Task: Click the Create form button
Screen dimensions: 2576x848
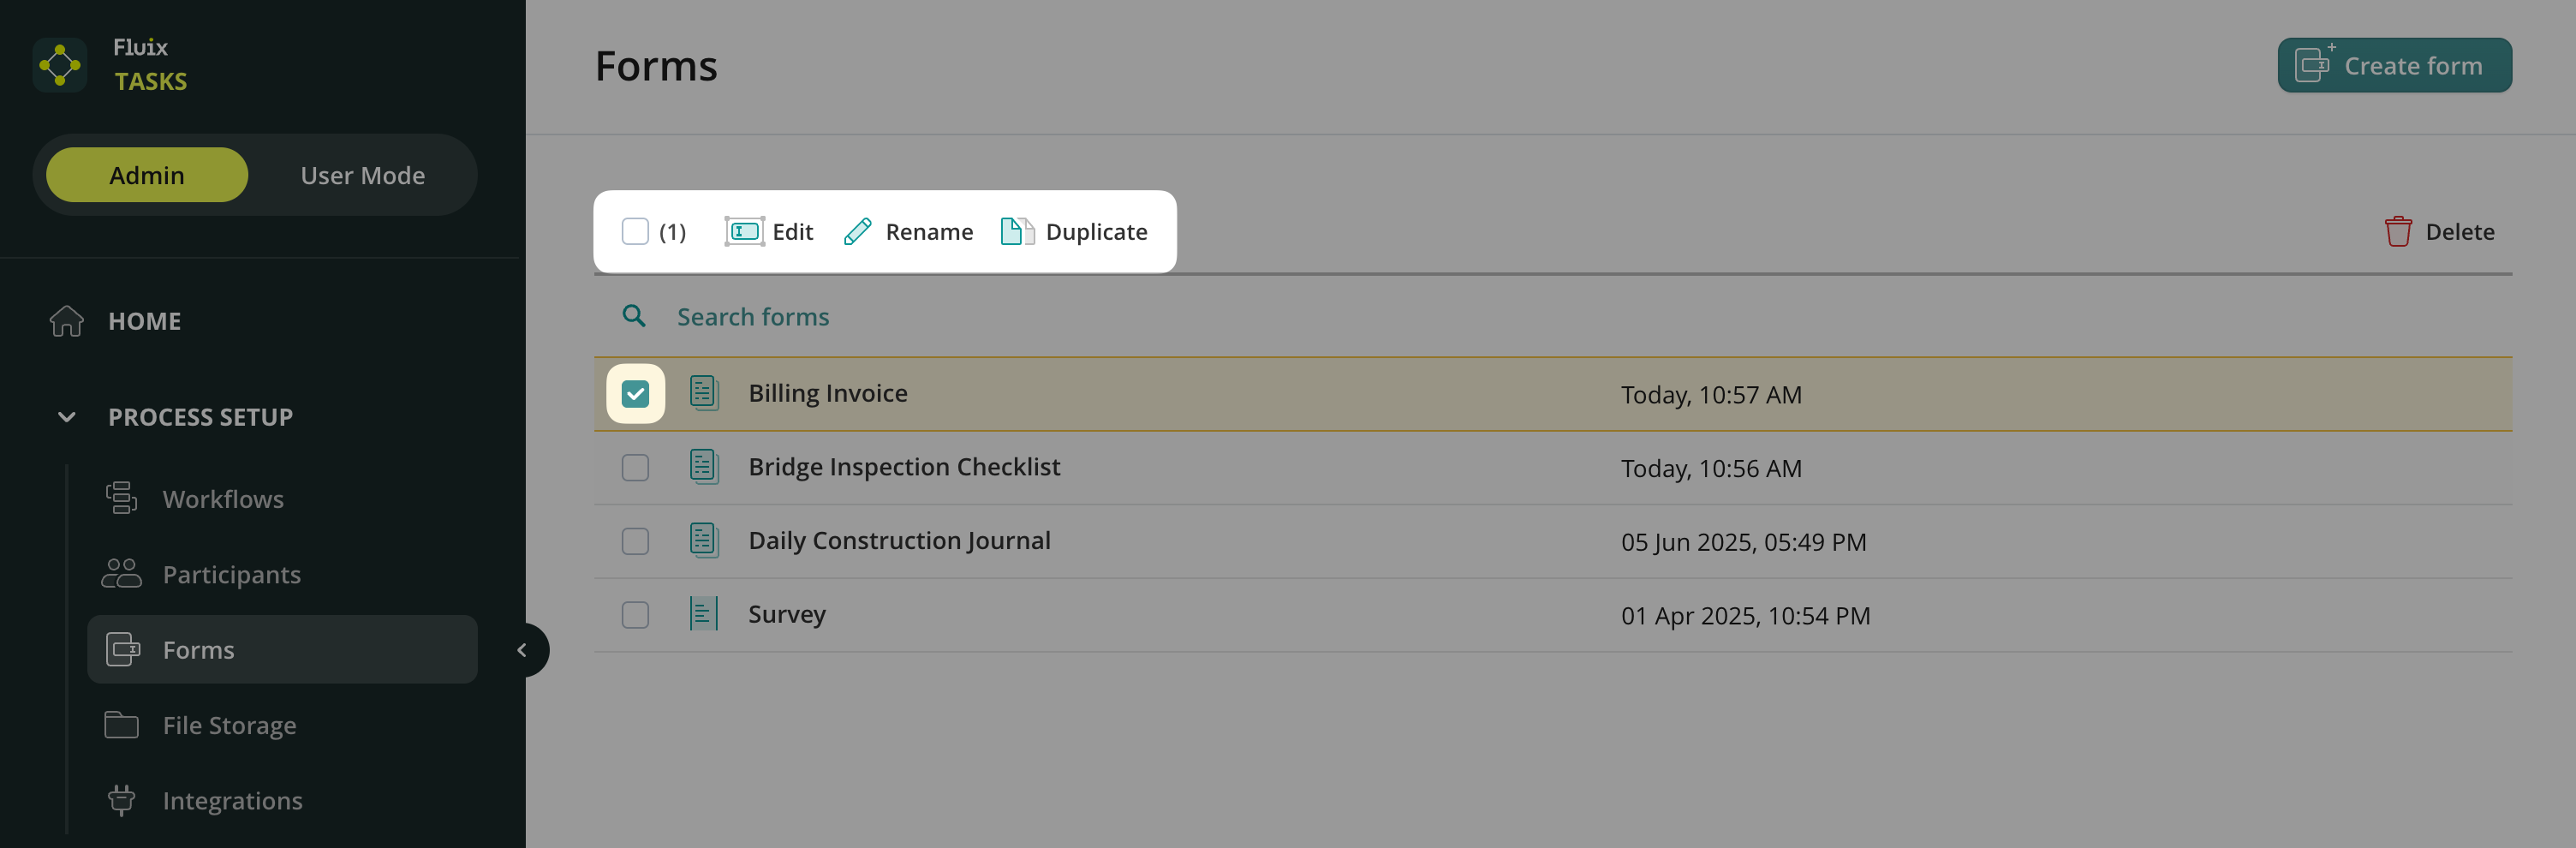Action: [x=2393, y=66]
